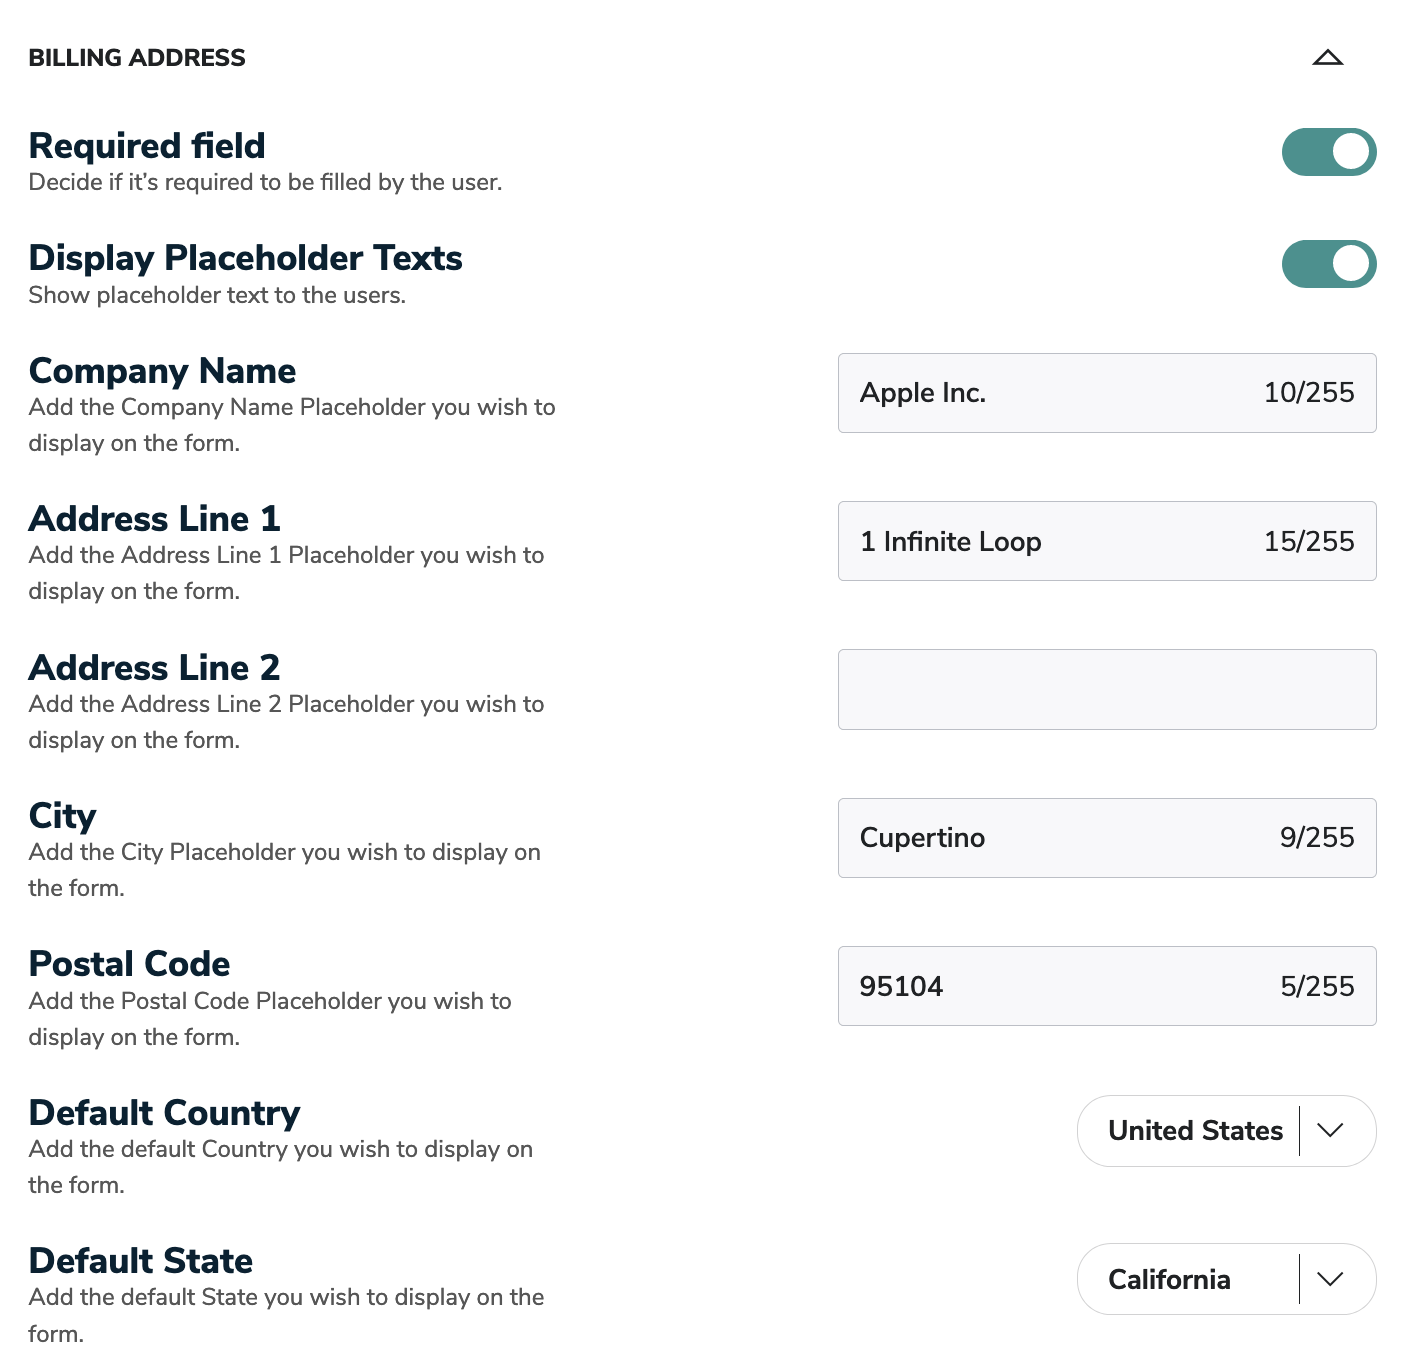Select the Cupertino city input field
Image resolution: width=1417 pixels, height=1372 pixels.
pos(1050,838)
